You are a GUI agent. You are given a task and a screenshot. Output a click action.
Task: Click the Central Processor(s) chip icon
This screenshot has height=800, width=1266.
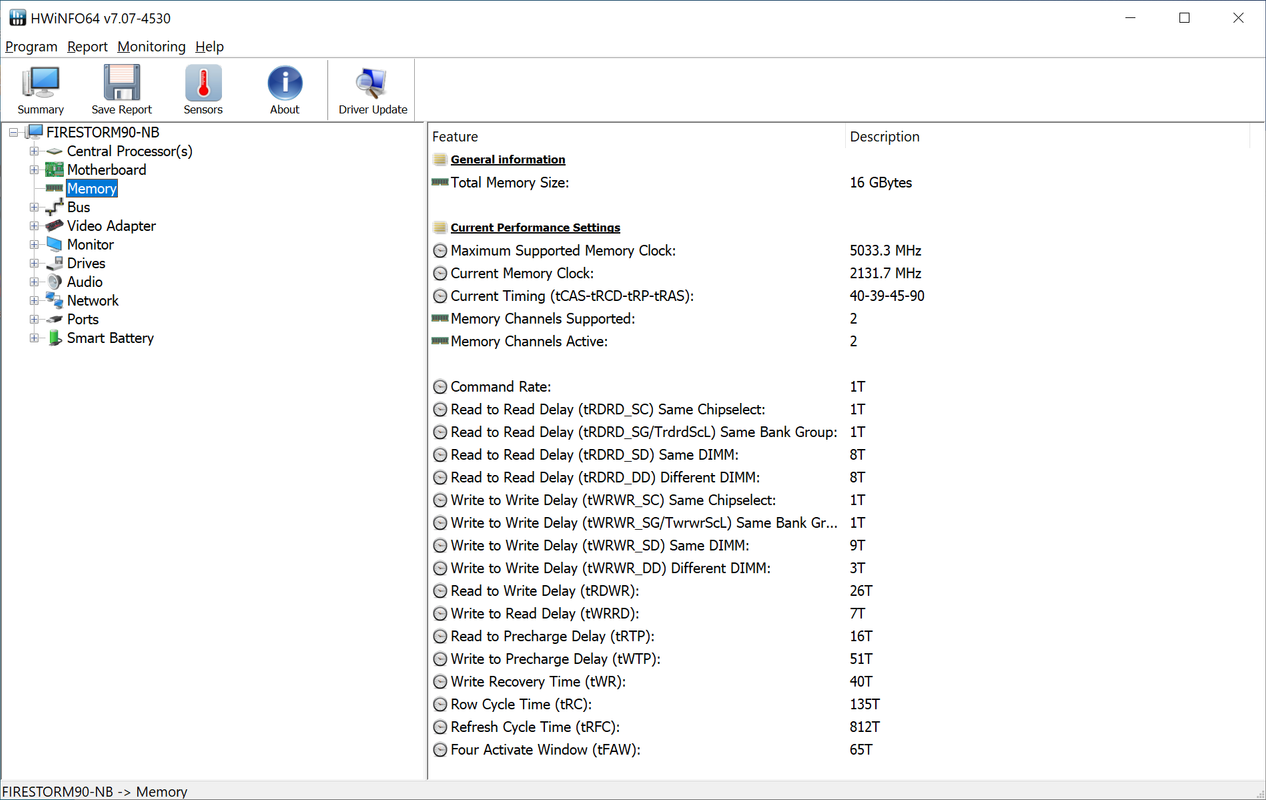54,151
